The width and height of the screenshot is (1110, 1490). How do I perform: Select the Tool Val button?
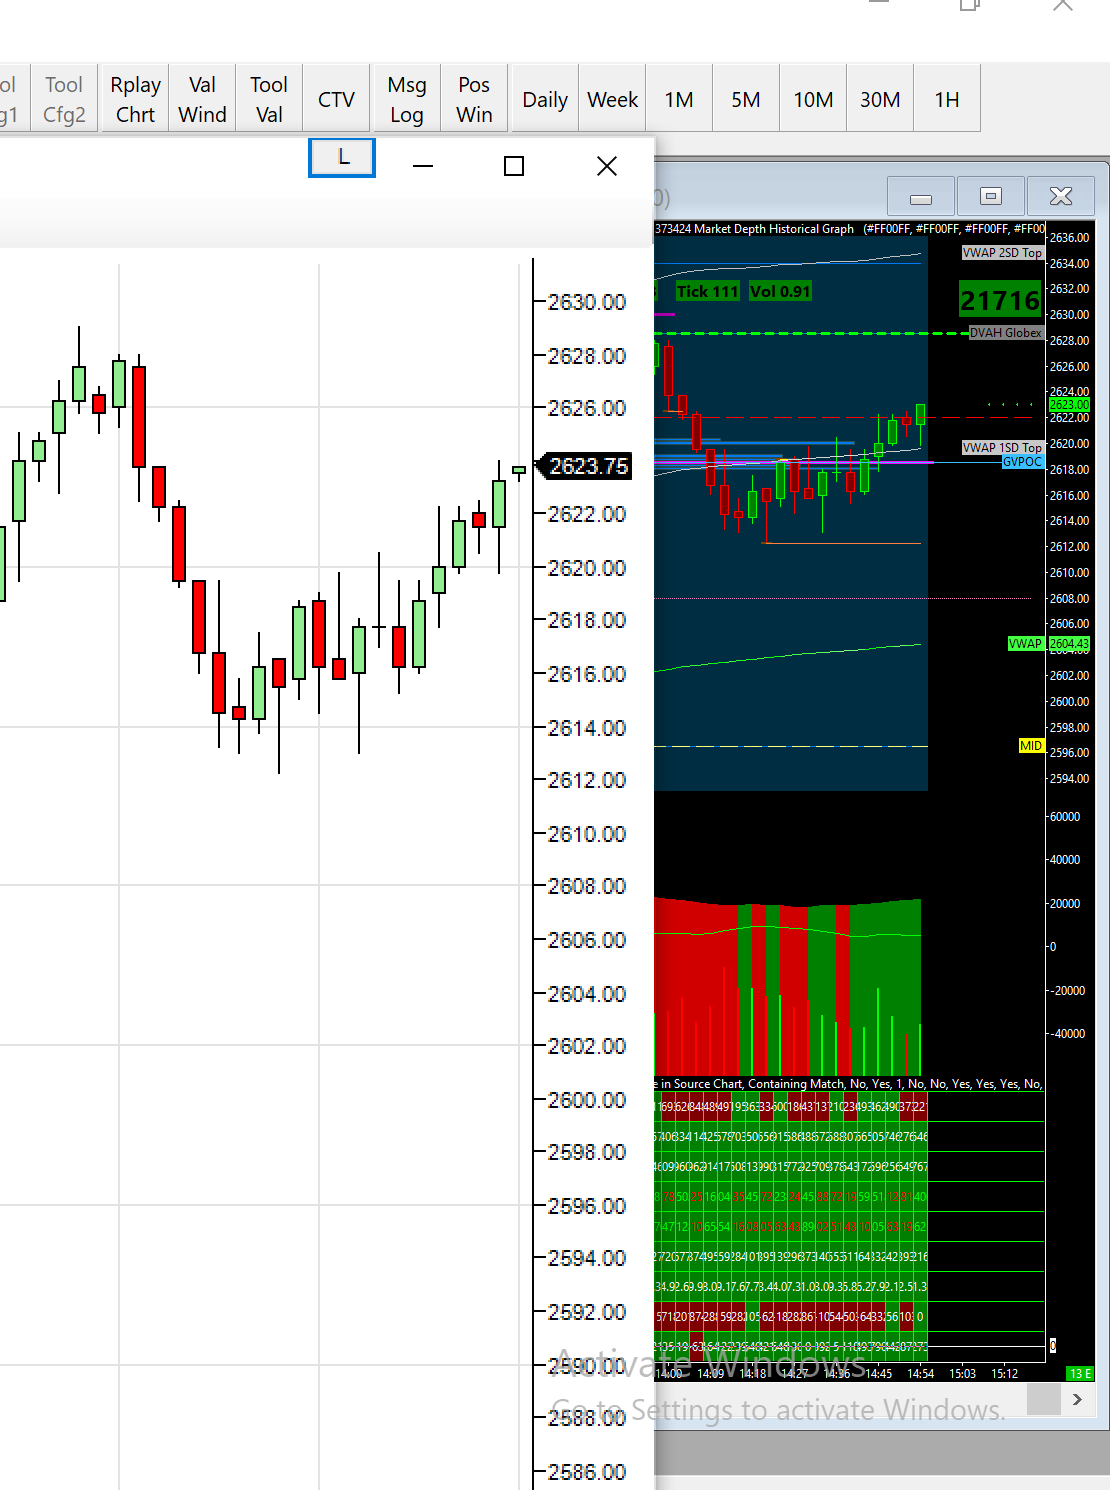(269, 99)
